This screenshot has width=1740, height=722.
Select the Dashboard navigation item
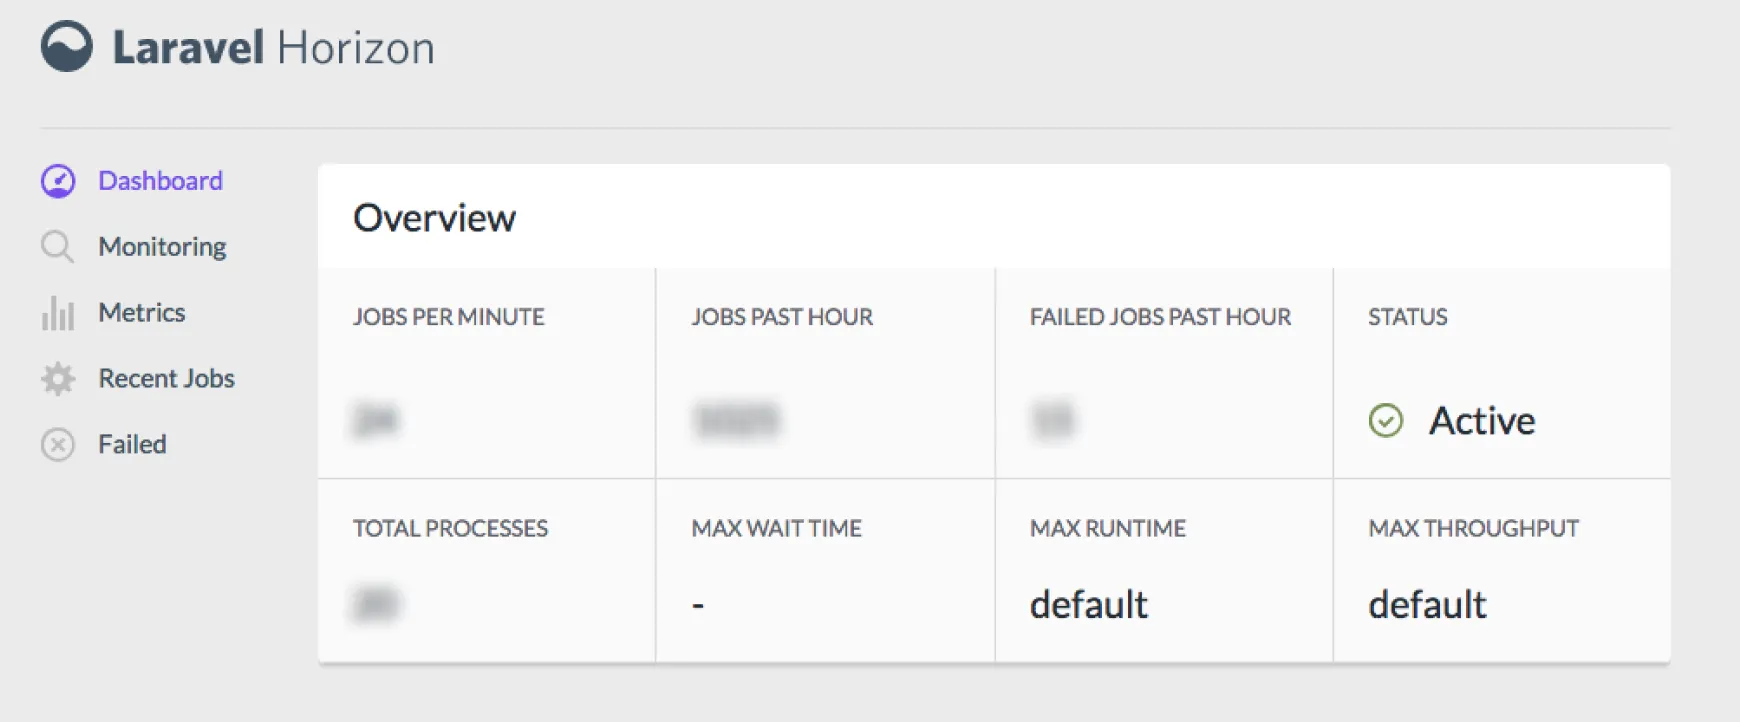(x=160, y=181)
